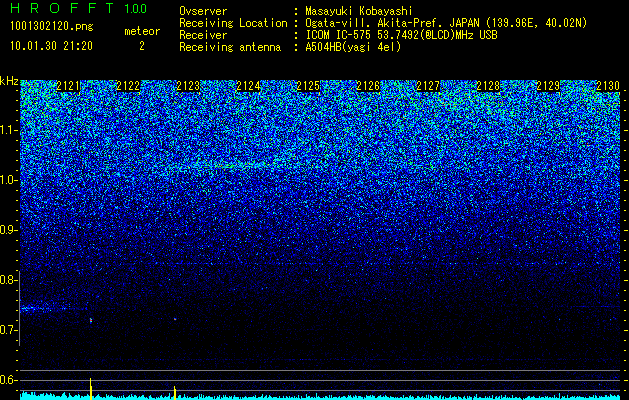Click the antenna value A504HB(yagi 4el)
Image resolution: width=629 pixels, height=400 pixels.
(x=353, y=47)
